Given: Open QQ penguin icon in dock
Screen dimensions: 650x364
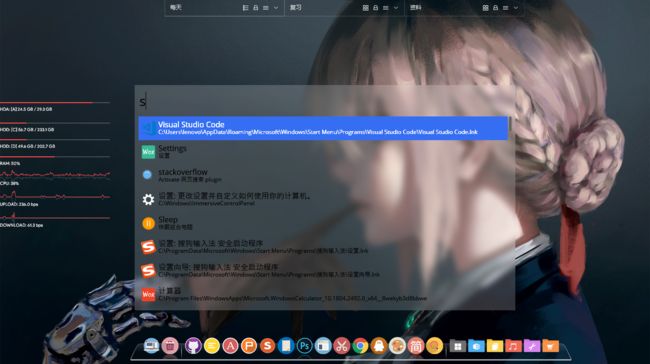Looking at the screenshot, I should [379, 345].
